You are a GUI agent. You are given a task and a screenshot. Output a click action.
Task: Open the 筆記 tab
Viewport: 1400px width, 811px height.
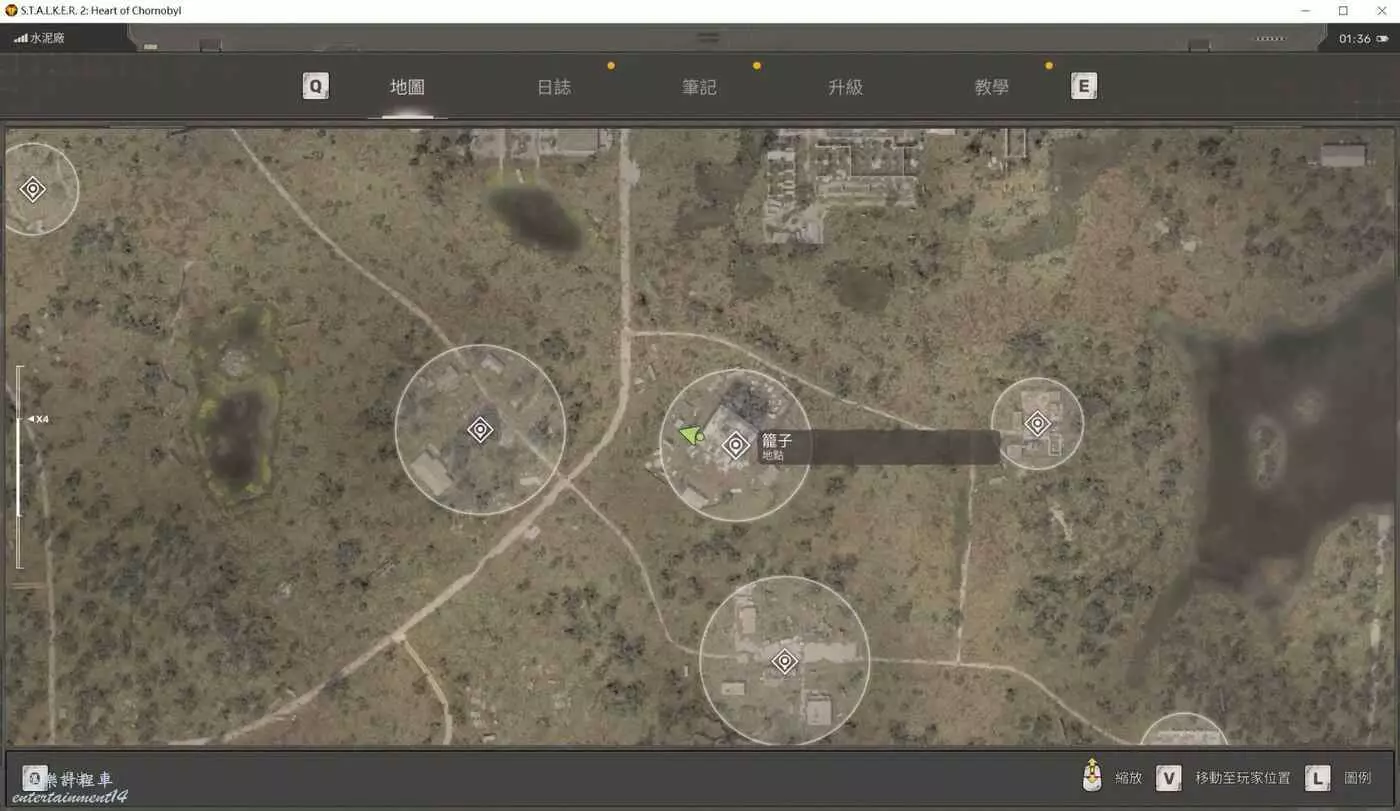point(699,87)
